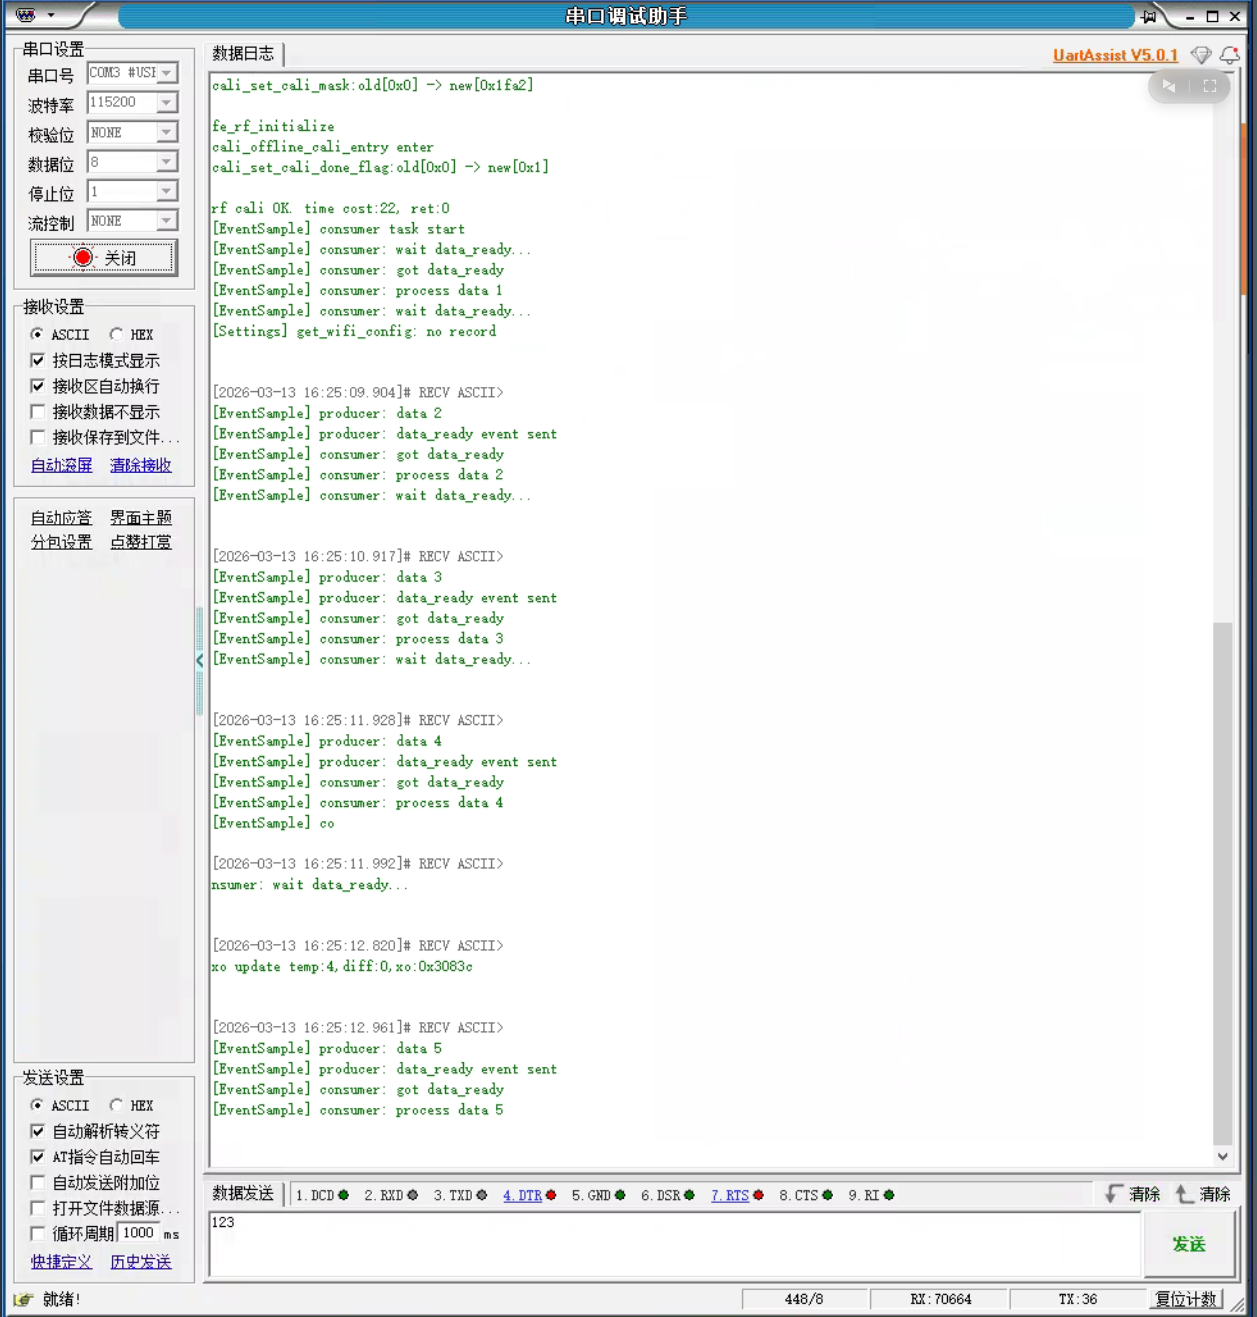Click the send text field containing 123

pos(675,1244)
